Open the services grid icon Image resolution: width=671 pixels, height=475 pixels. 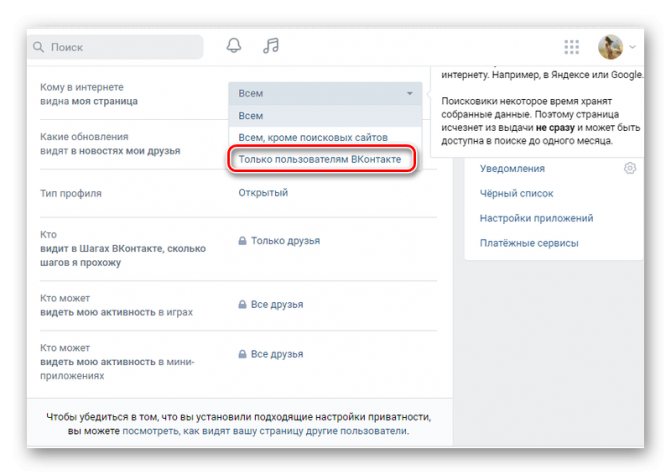click(x=571, y=47)
